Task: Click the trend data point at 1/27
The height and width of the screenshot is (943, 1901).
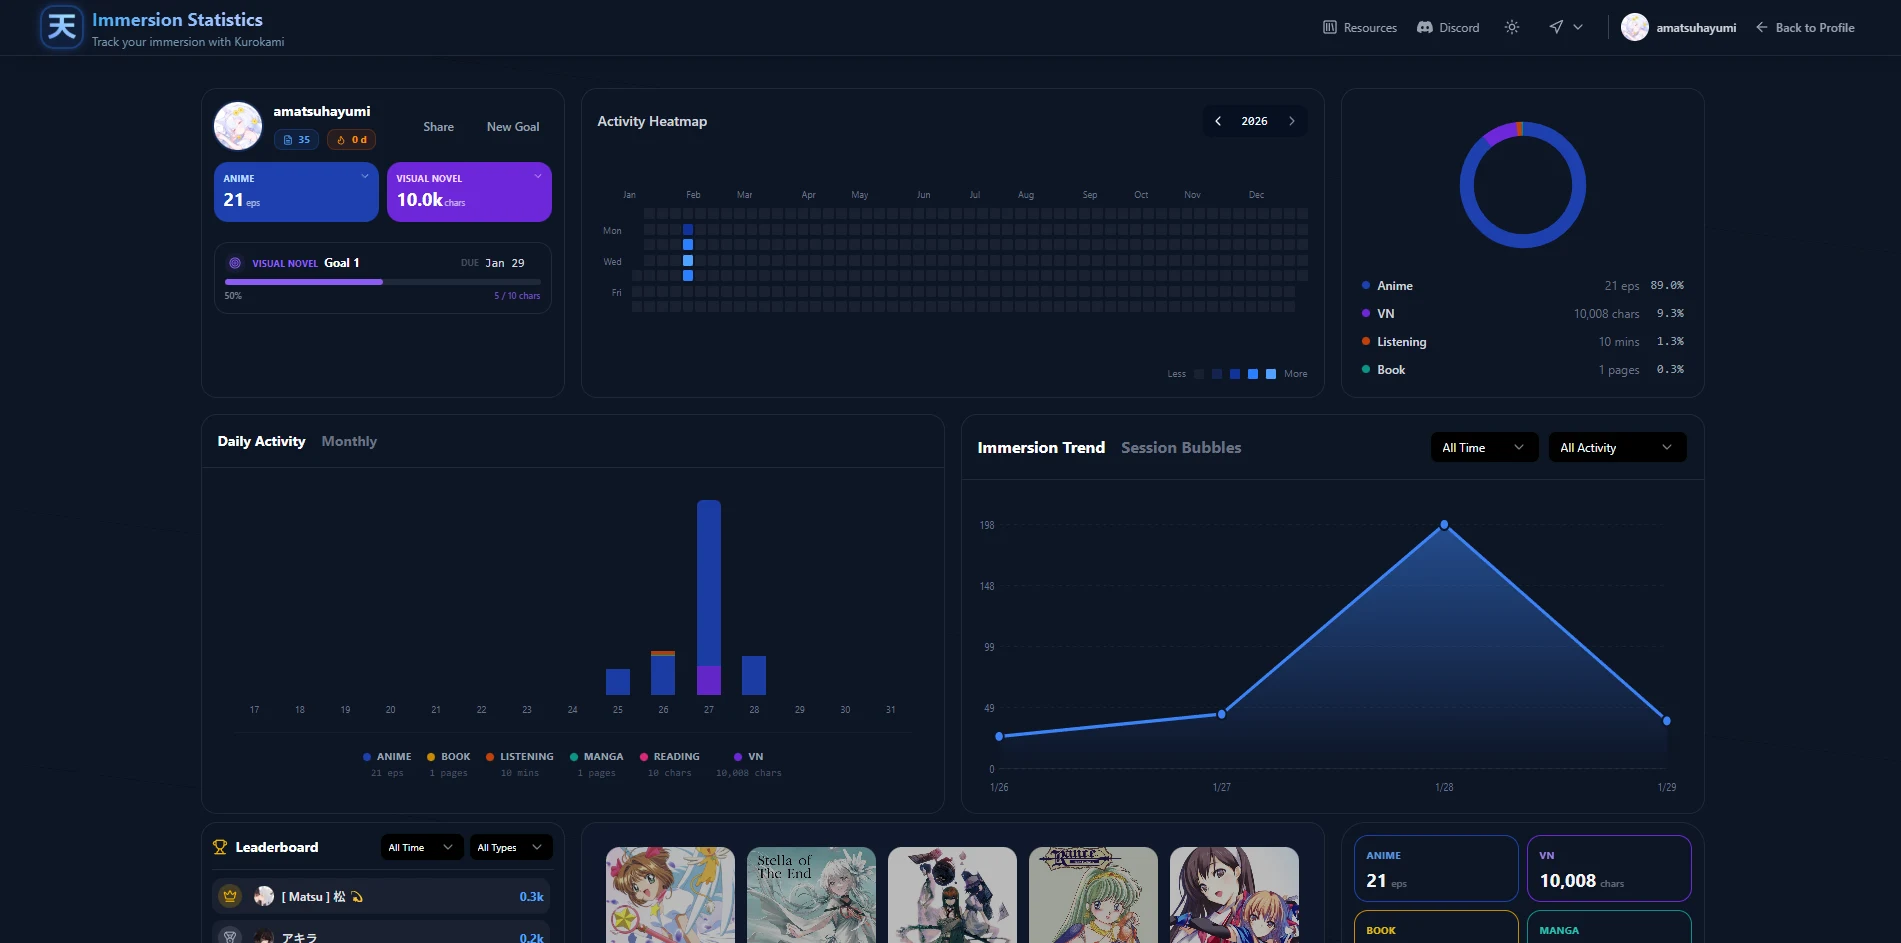Action: coord(1222,714)
